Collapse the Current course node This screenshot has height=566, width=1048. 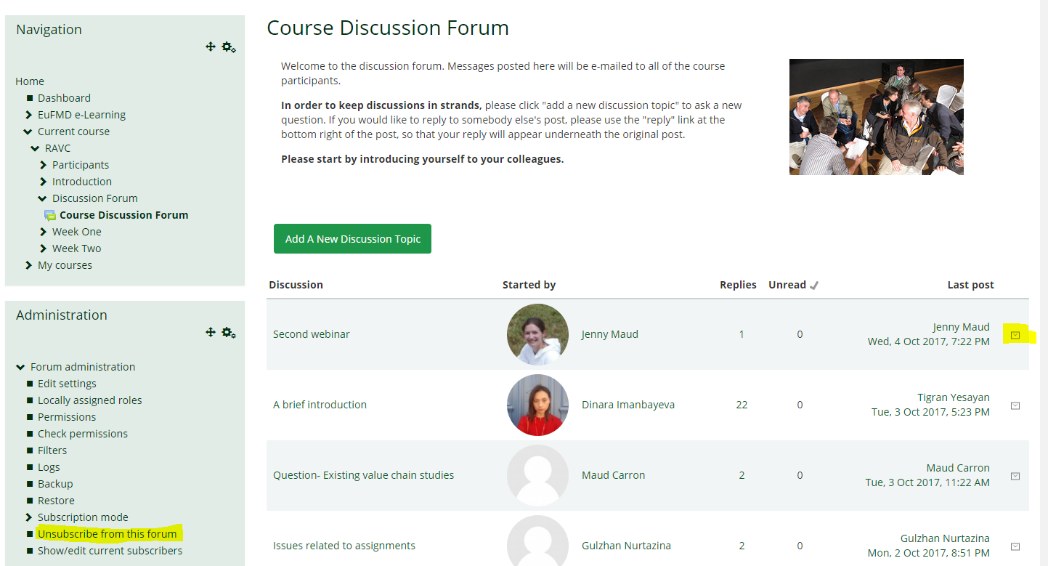[x=27, y=132]
